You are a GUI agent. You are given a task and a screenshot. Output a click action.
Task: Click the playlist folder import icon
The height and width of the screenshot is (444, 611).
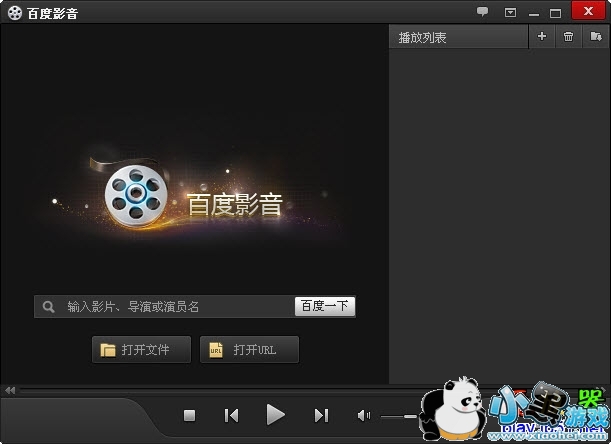[596, 37]
